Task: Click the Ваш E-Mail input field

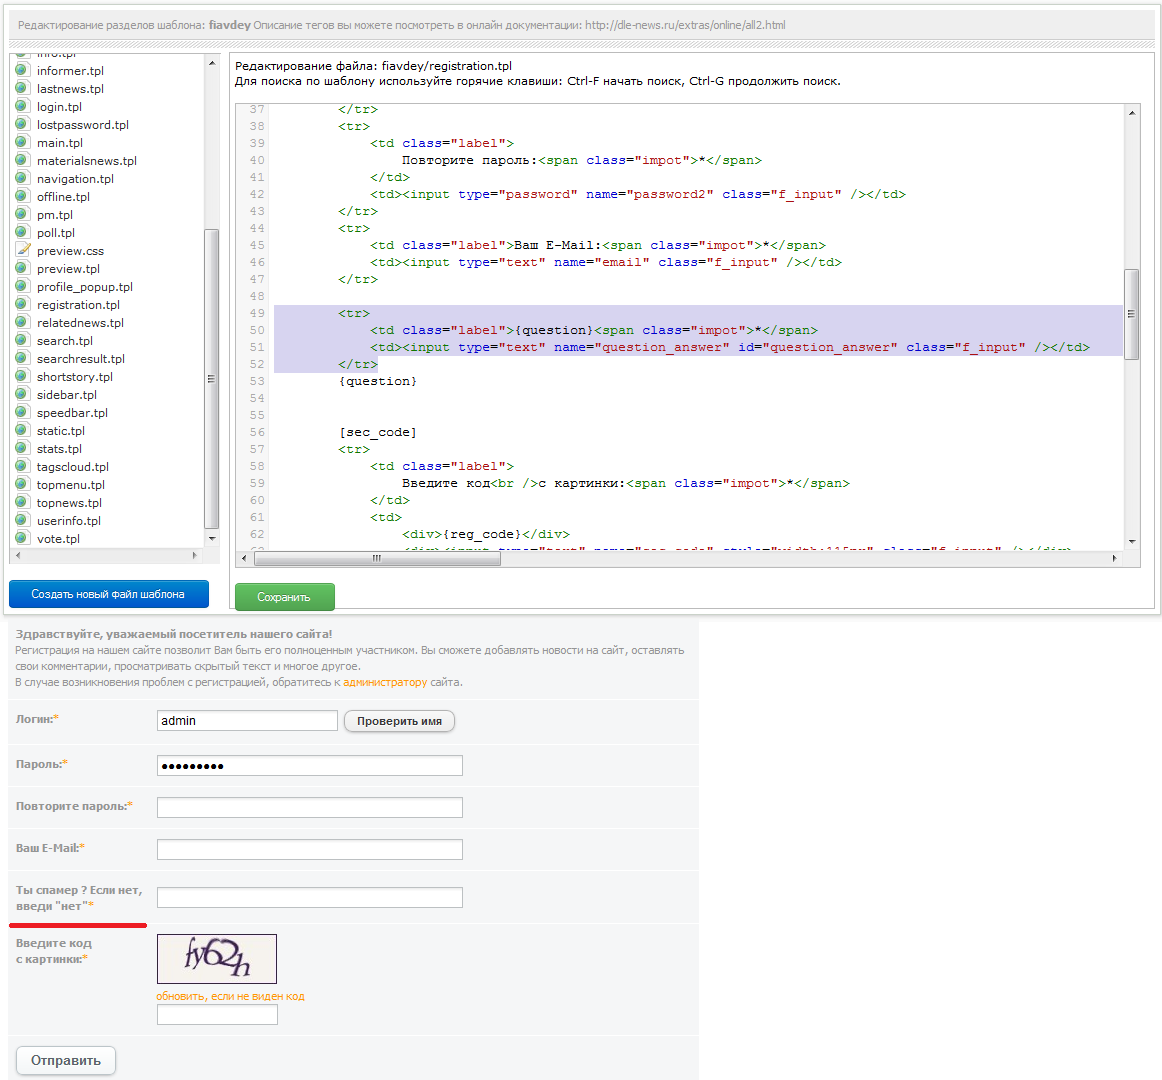Action: pyautogui.click(x=310, y=849)
